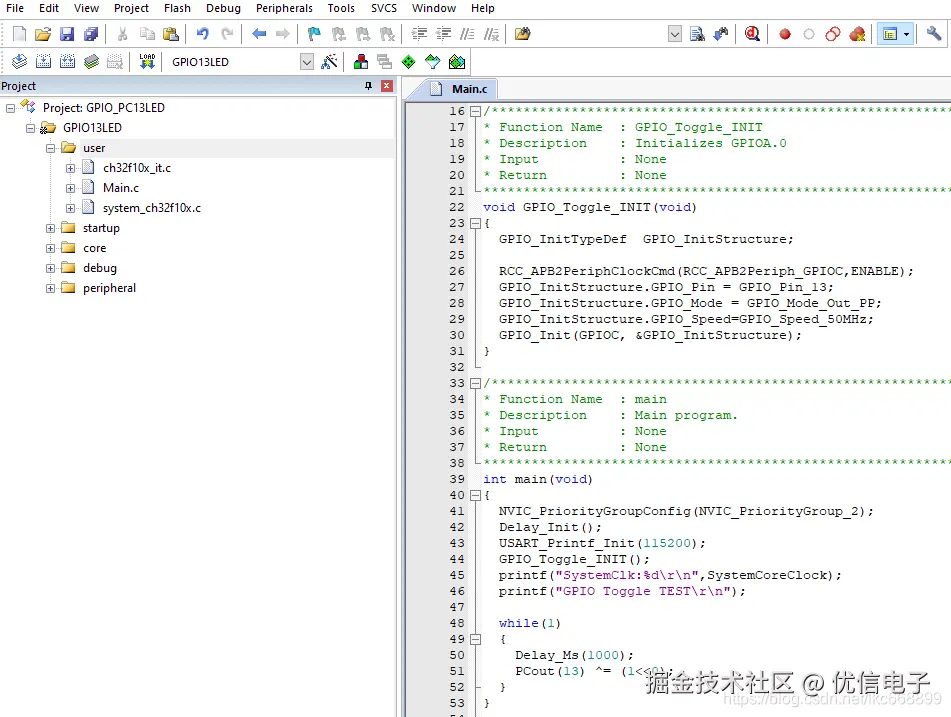The width and height of the screenshot is (951, 717).
Task: Open the File menu
Action: point(15,8)
